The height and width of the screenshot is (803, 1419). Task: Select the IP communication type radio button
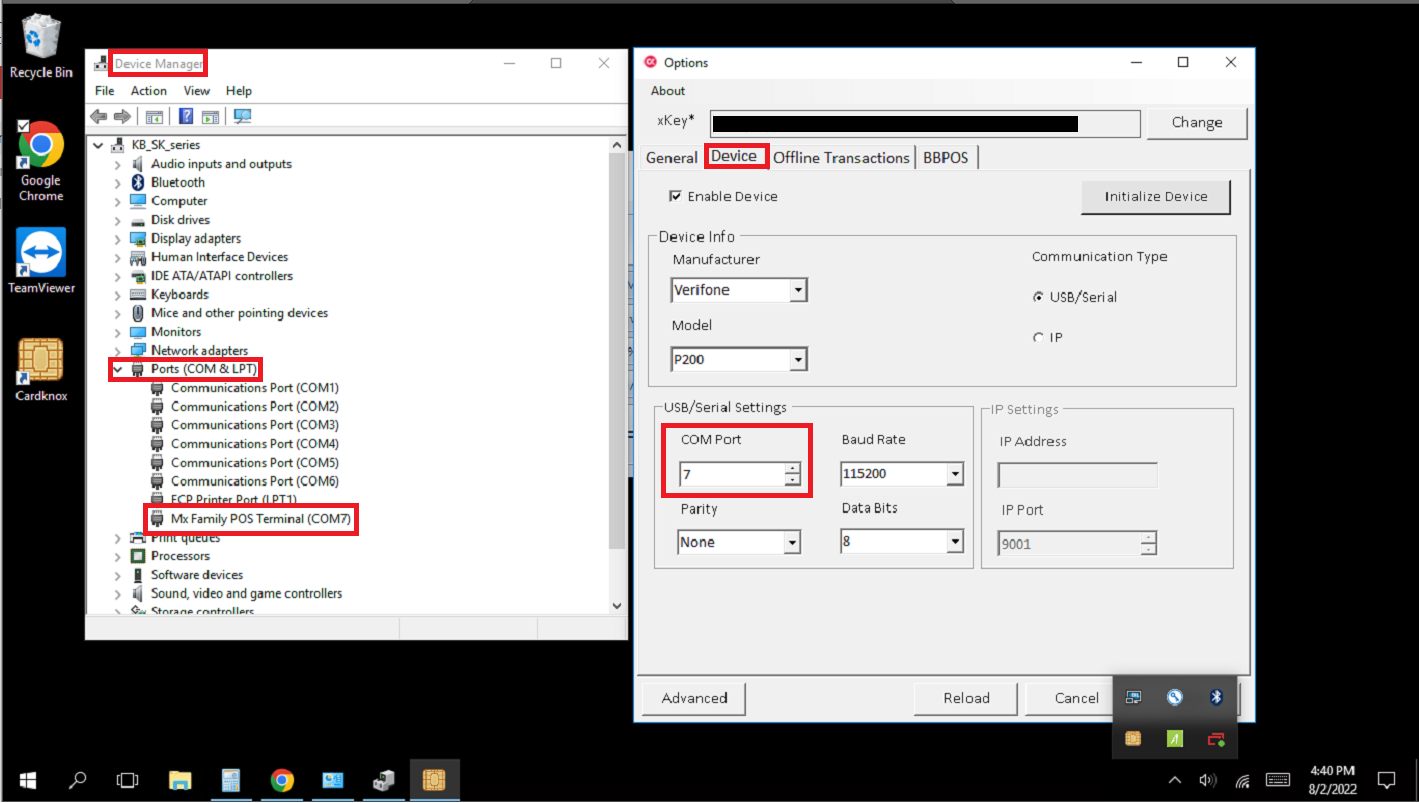(1038, 337)
